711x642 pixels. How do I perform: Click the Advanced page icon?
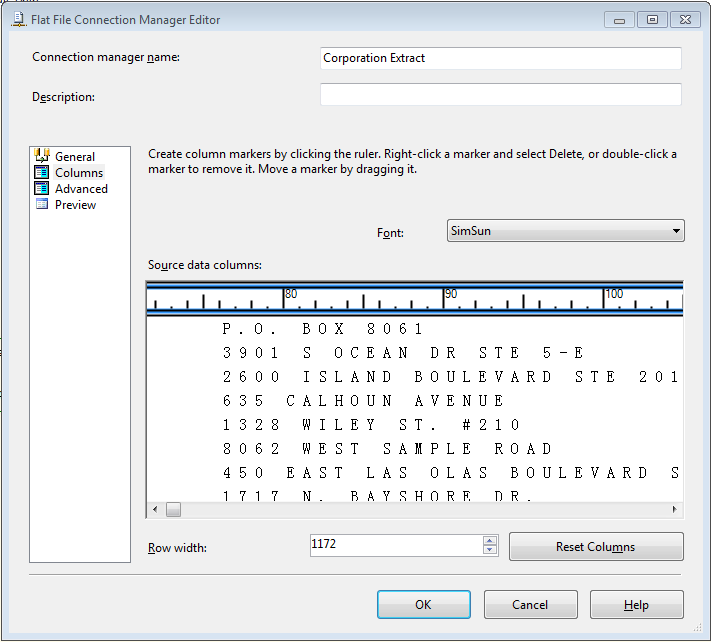pos(42,188)
